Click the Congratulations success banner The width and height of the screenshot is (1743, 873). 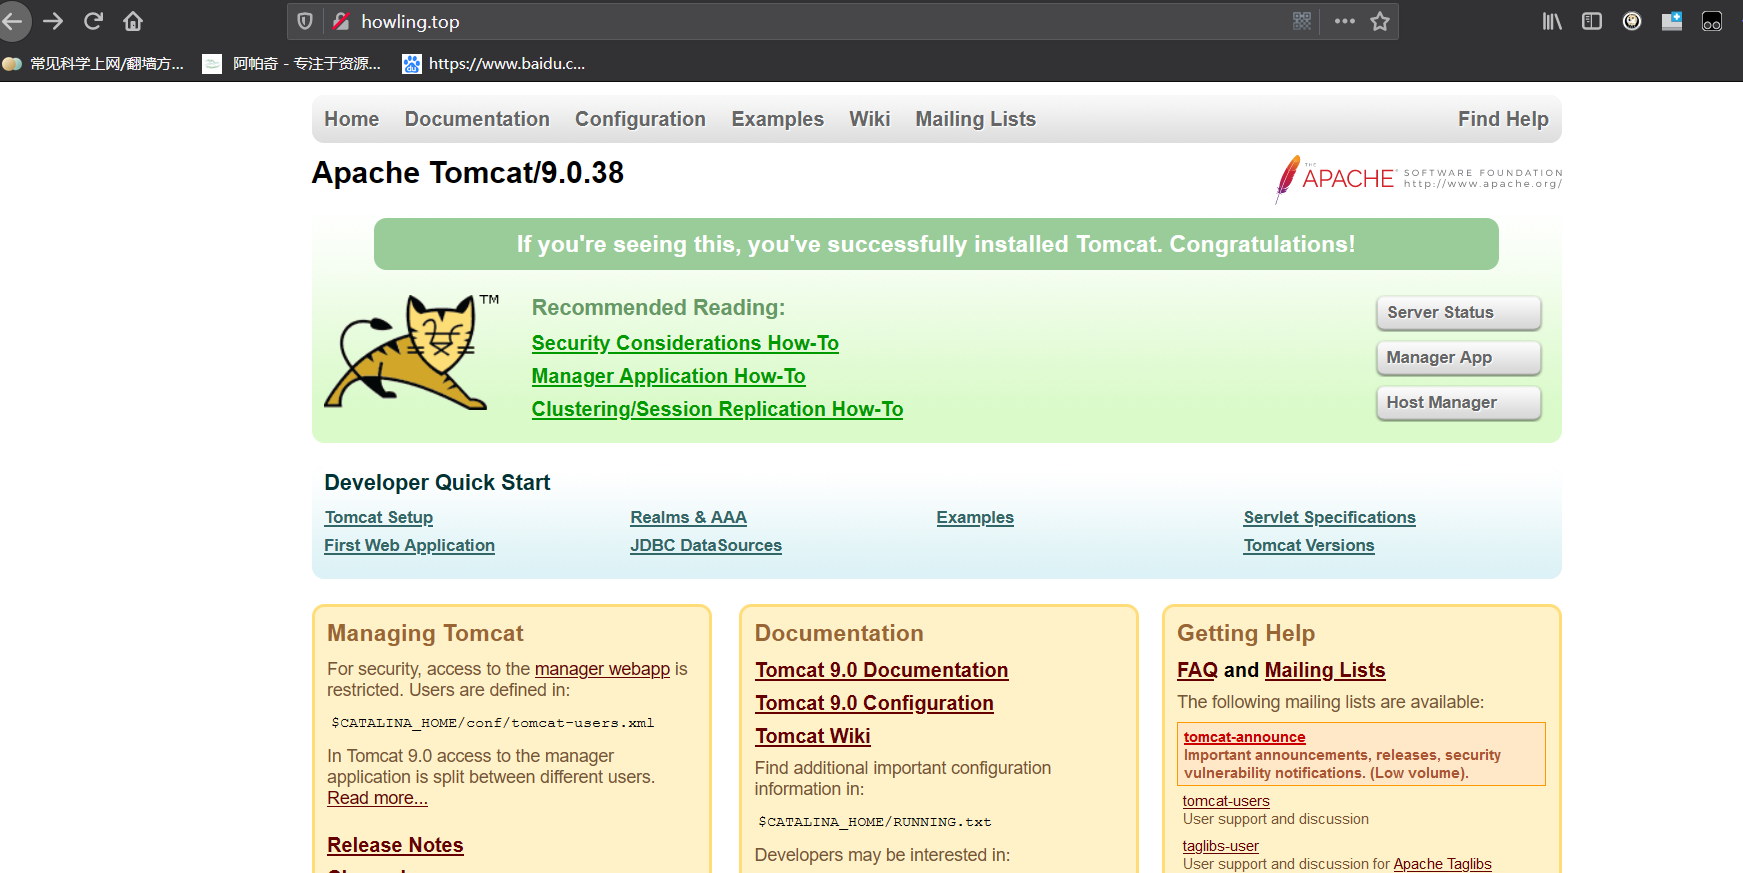click(936, 244)
